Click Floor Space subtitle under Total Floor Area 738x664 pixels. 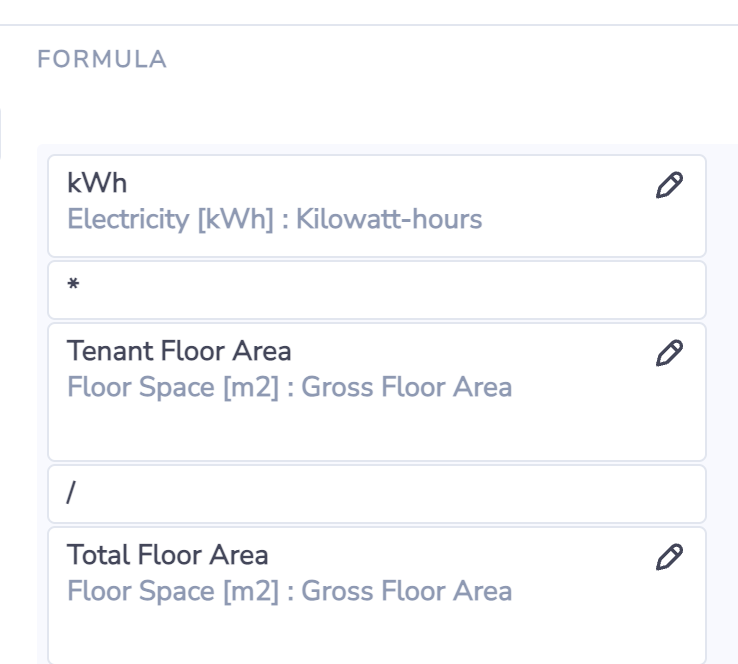pos(289,591)
